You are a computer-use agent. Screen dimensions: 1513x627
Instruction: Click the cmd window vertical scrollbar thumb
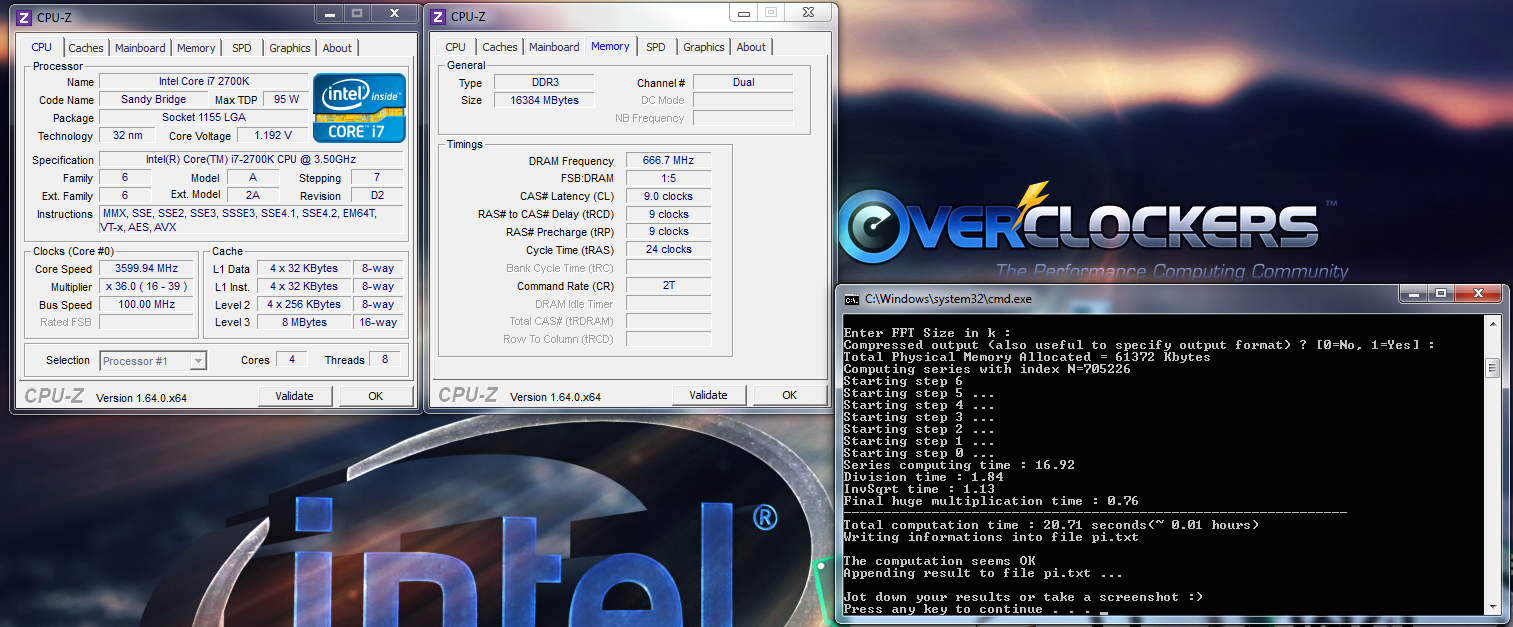(x=1493, y=368)
